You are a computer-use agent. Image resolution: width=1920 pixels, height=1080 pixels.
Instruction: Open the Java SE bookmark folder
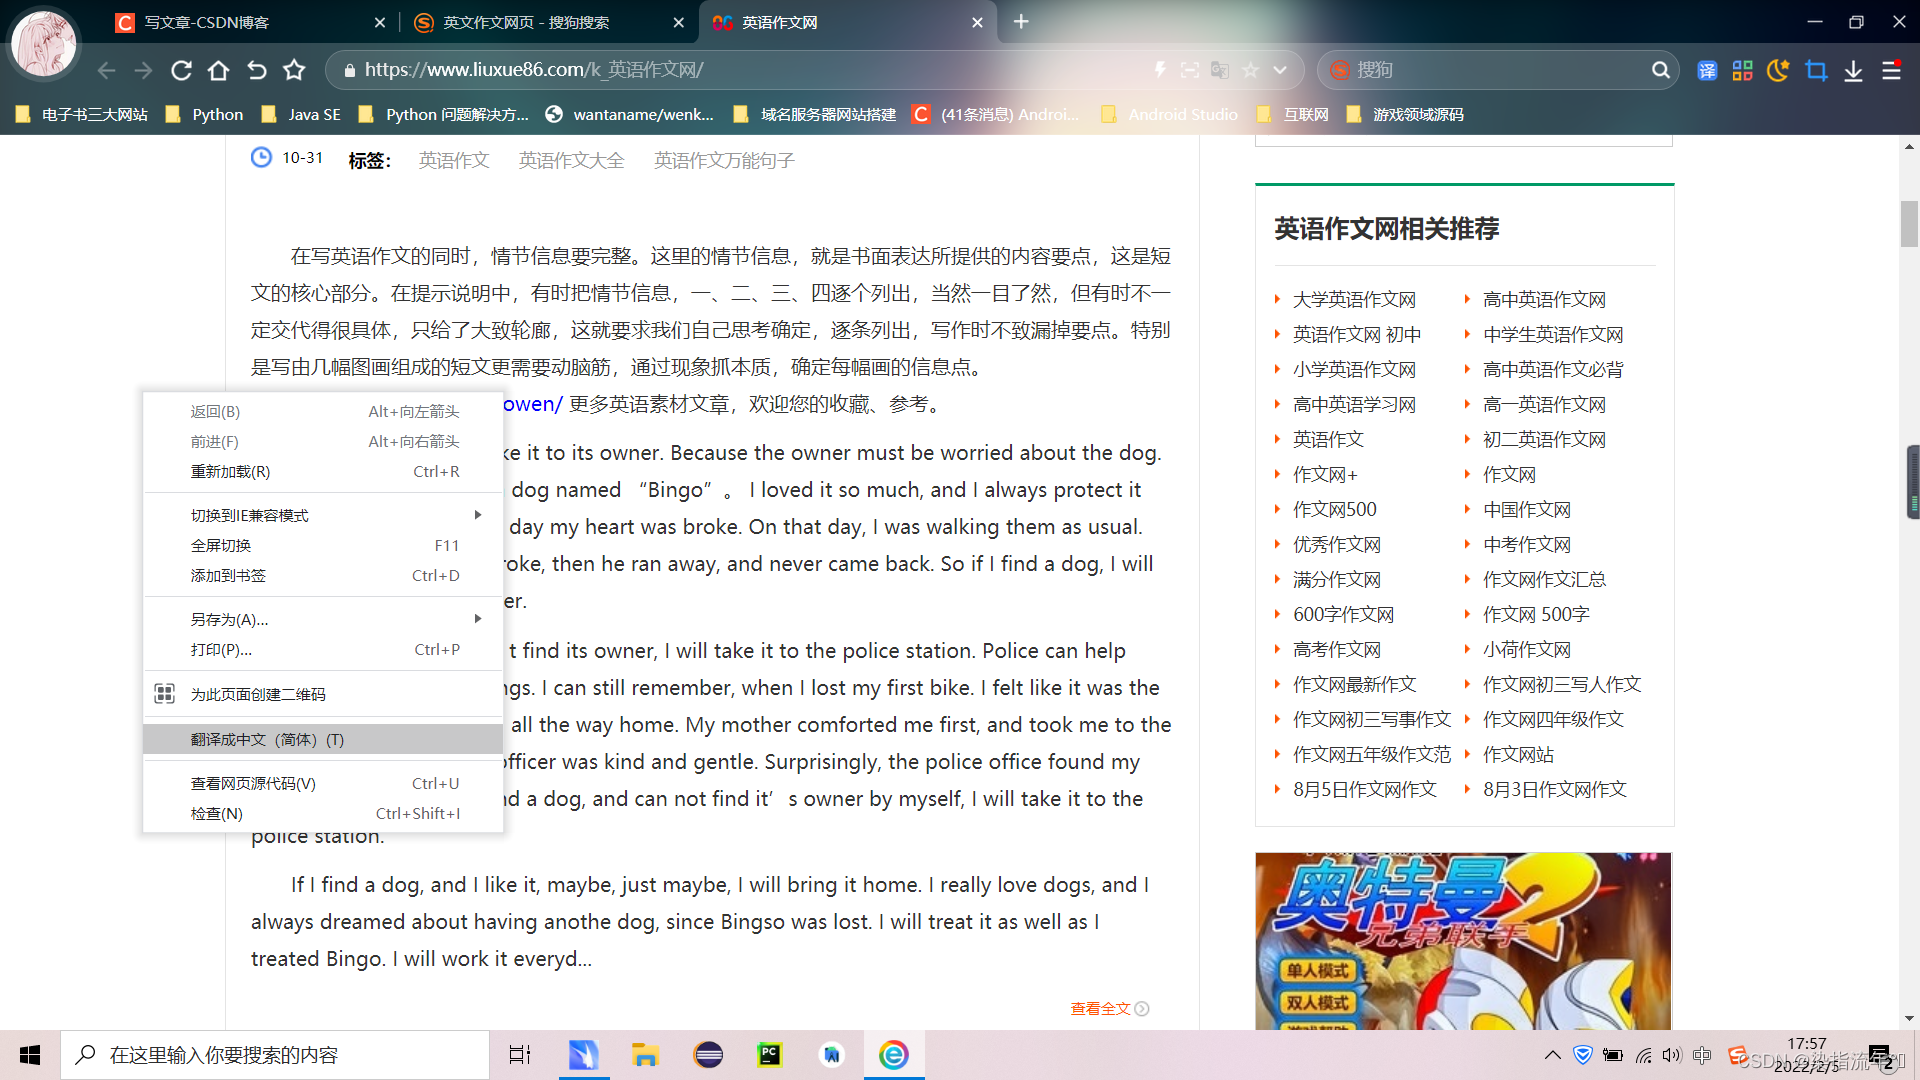point(301,115)
